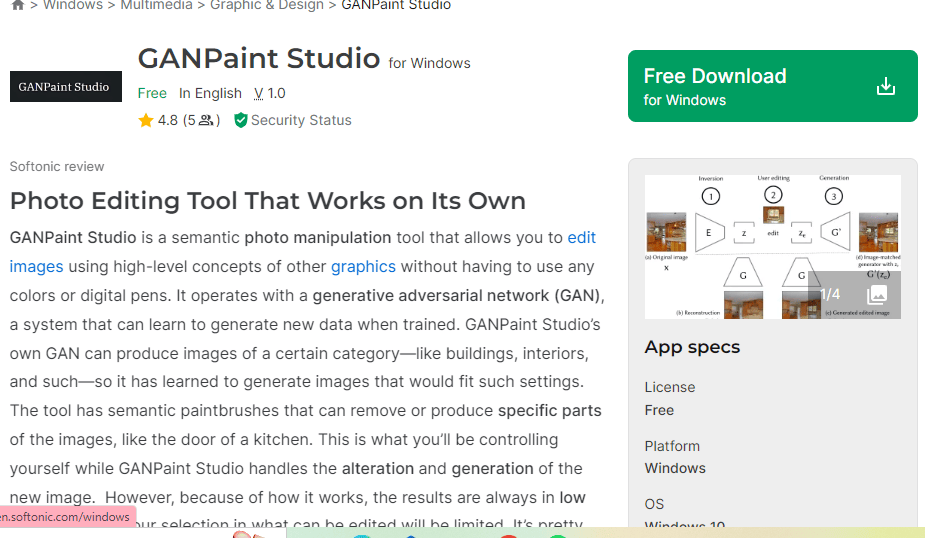The height and width of the screenshot is (538, 925).
Task: Click the user reviews people icon
Action: pyautogui.click(x=206, y=121)
